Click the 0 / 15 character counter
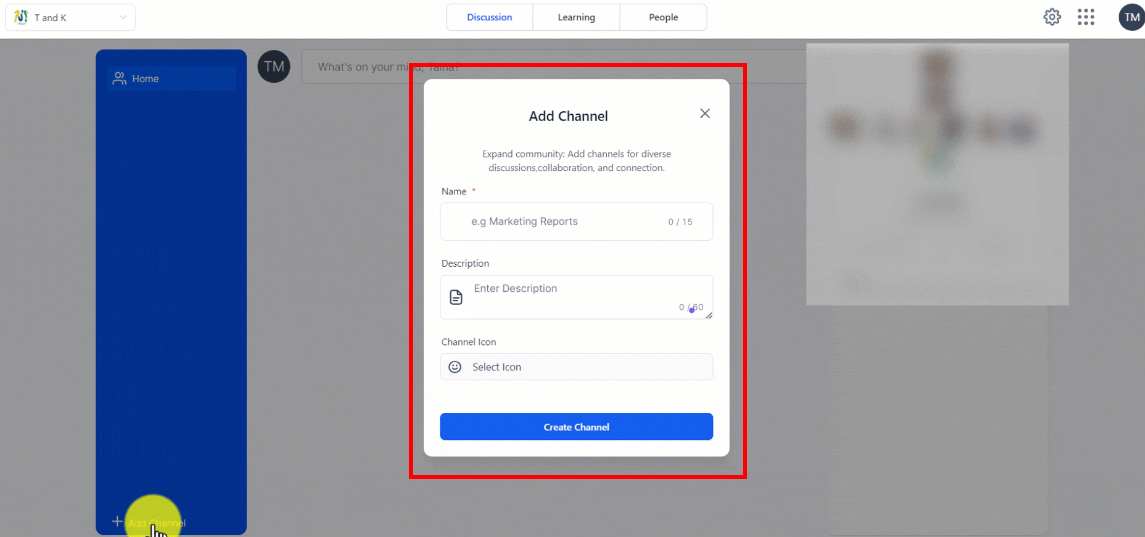 click(680, 221)
